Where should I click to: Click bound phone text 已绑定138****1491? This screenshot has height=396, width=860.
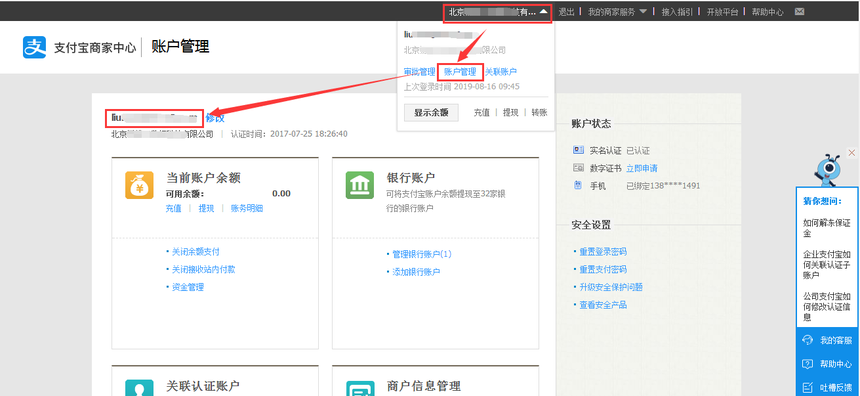(x=663, y=186)
